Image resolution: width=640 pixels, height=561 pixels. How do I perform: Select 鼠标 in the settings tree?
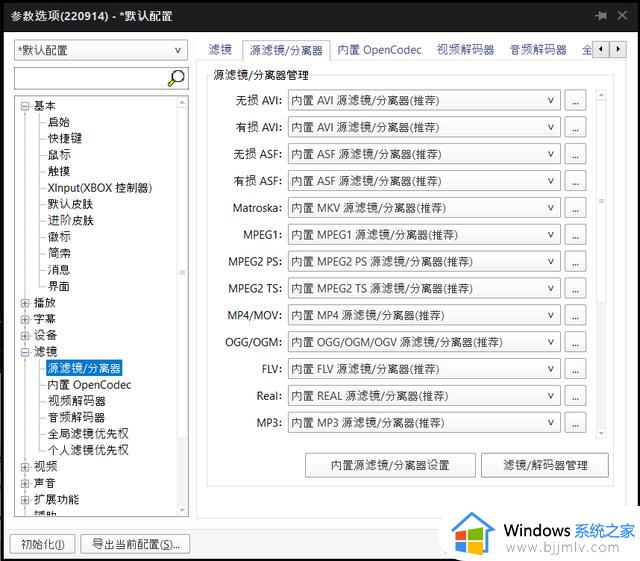[x=59, y=155]
